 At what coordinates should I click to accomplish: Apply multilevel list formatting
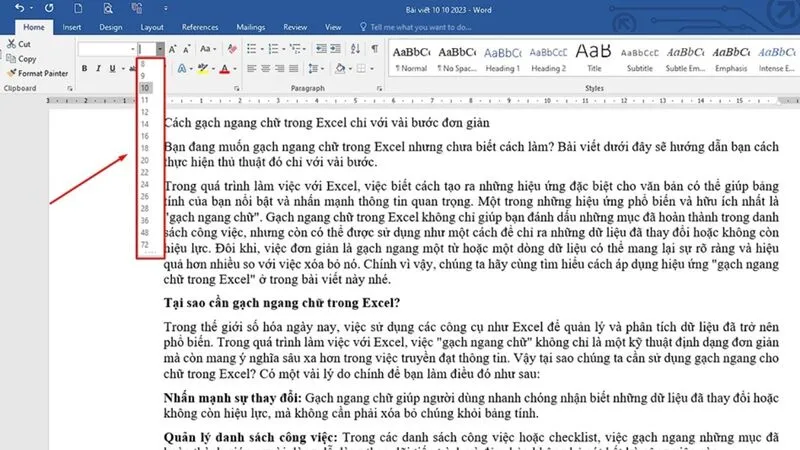point(295,49)
